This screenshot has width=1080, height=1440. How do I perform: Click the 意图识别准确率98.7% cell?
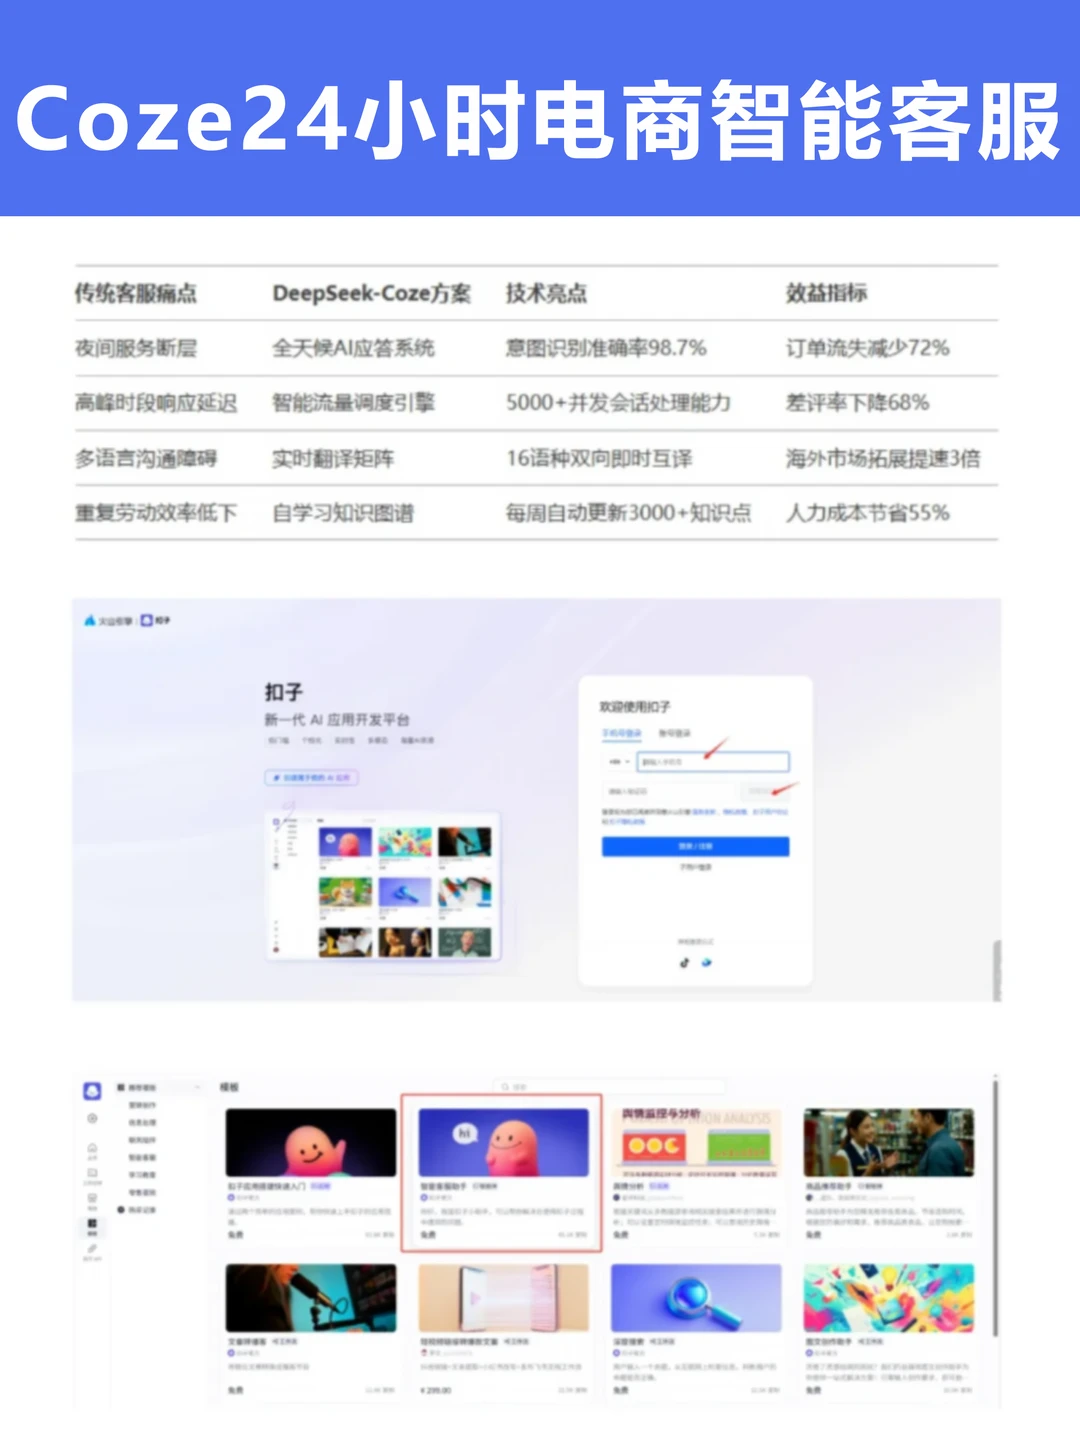pos(606,348)
